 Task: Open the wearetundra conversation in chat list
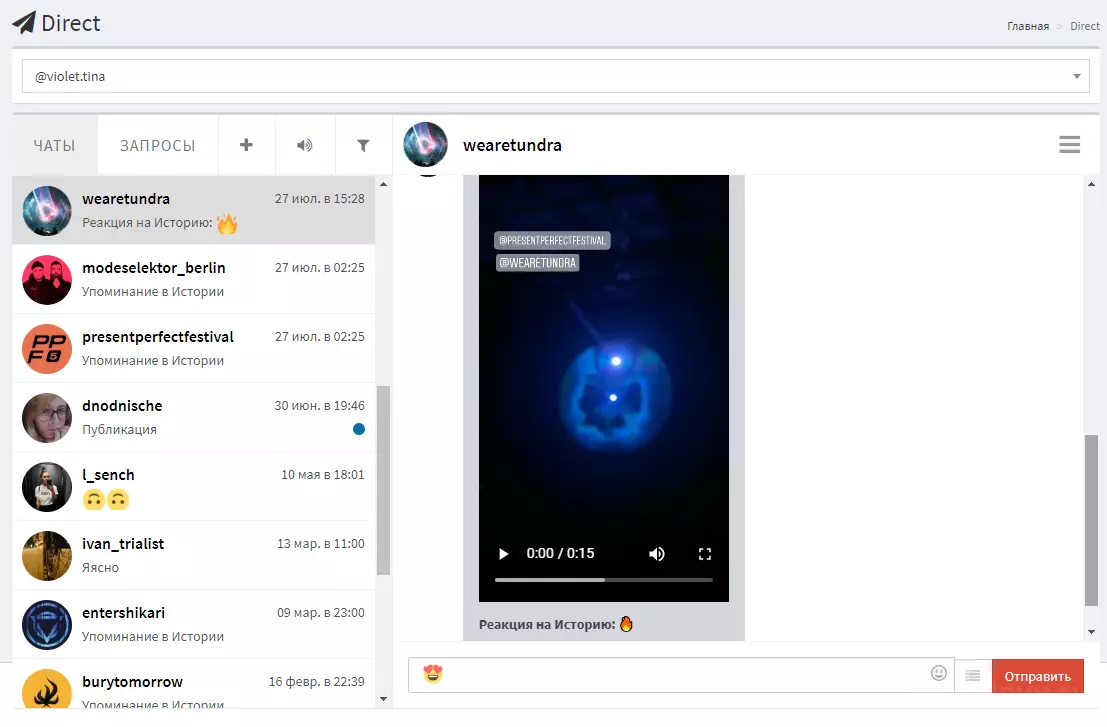click(x=193, y=210)
